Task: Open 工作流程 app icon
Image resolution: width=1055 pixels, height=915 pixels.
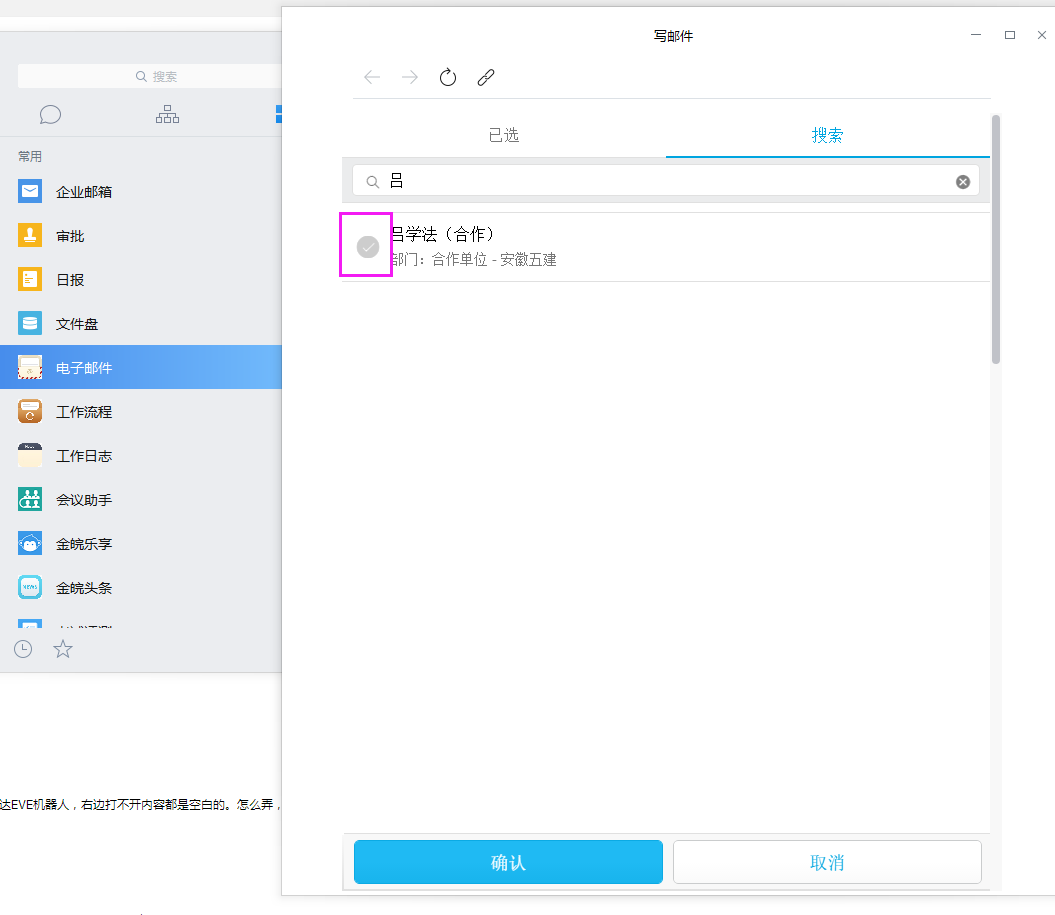Action: click(30, 412)
